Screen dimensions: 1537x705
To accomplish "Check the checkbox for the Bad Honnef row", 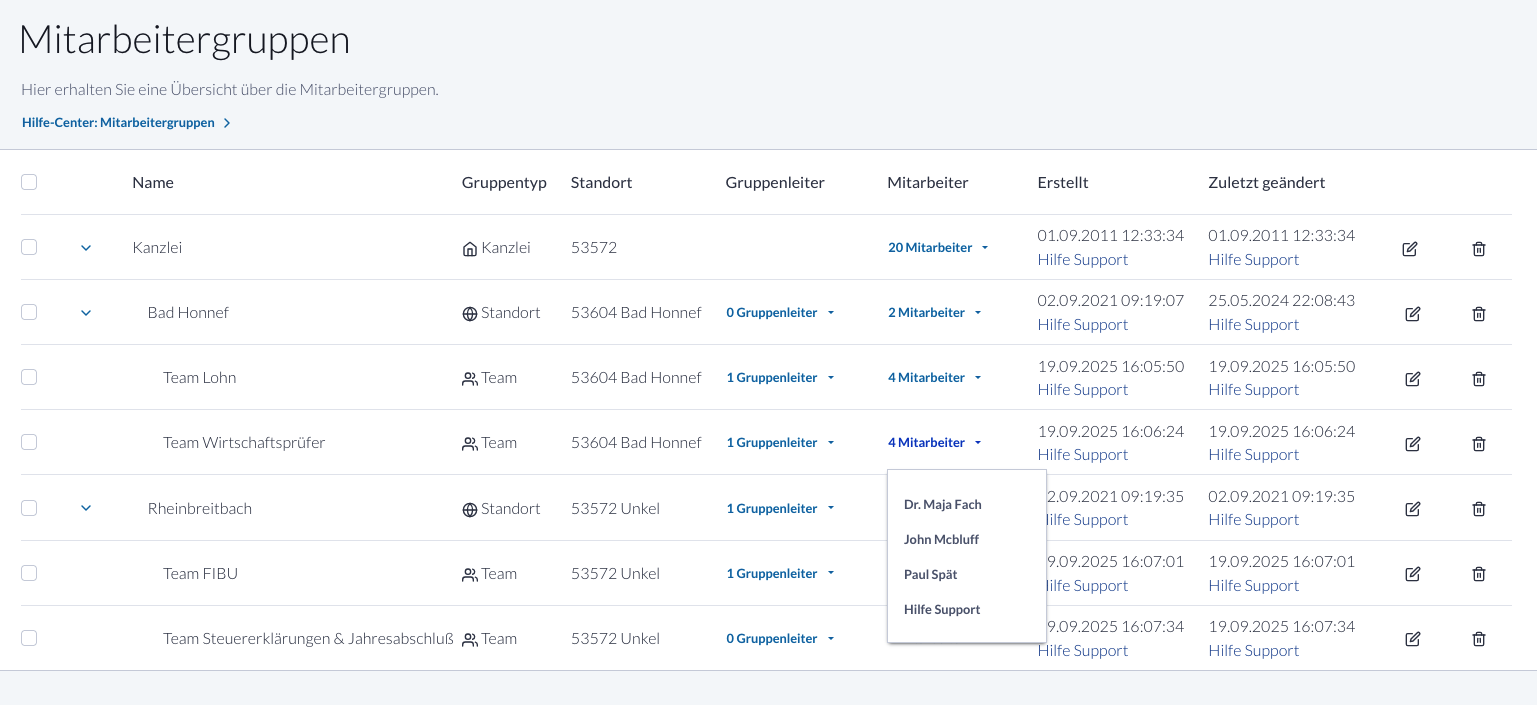I will point(29,312).
